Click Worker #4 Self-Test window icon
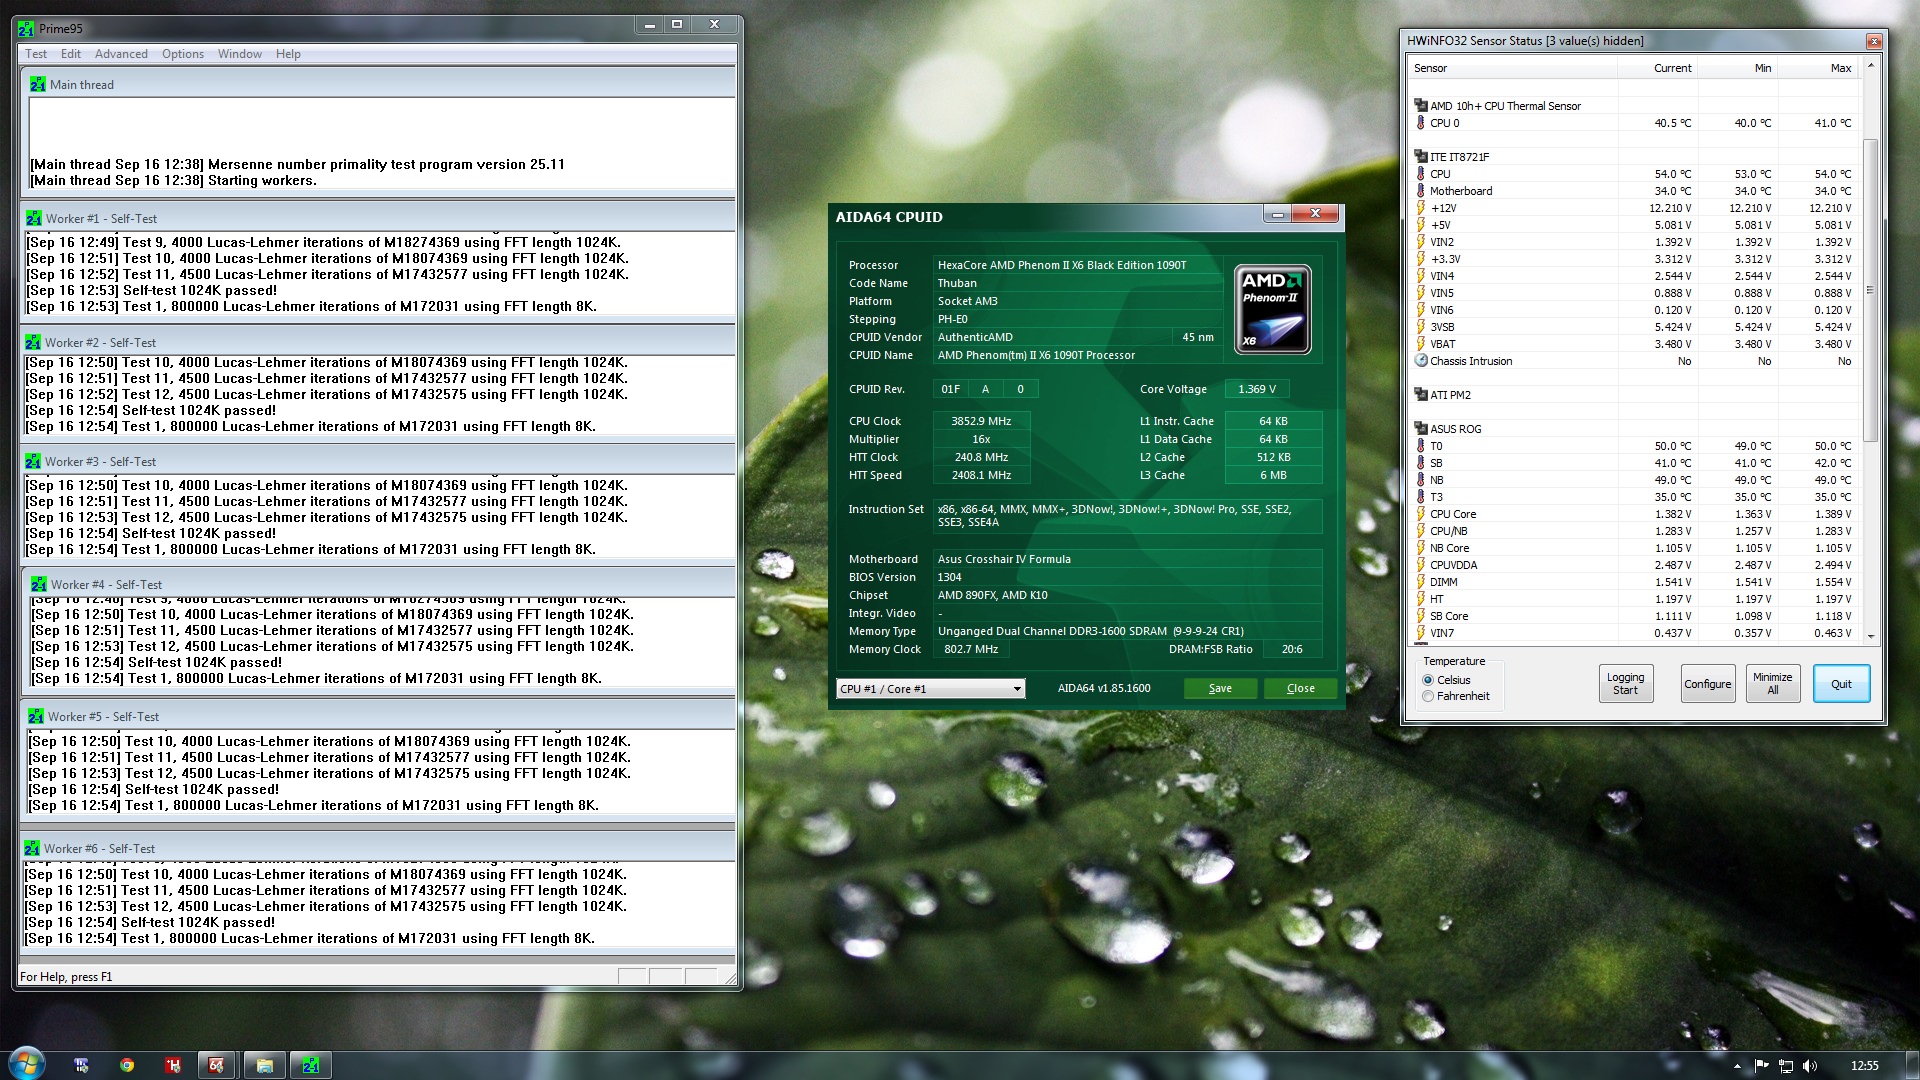Viewport: 1920px width, 1080px height. [x=39, y=584]
